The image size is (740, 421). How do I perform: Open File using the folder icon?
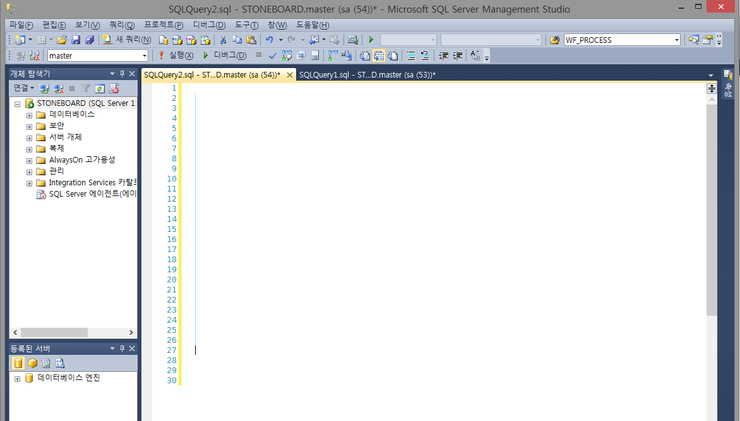tap(62, 40)
